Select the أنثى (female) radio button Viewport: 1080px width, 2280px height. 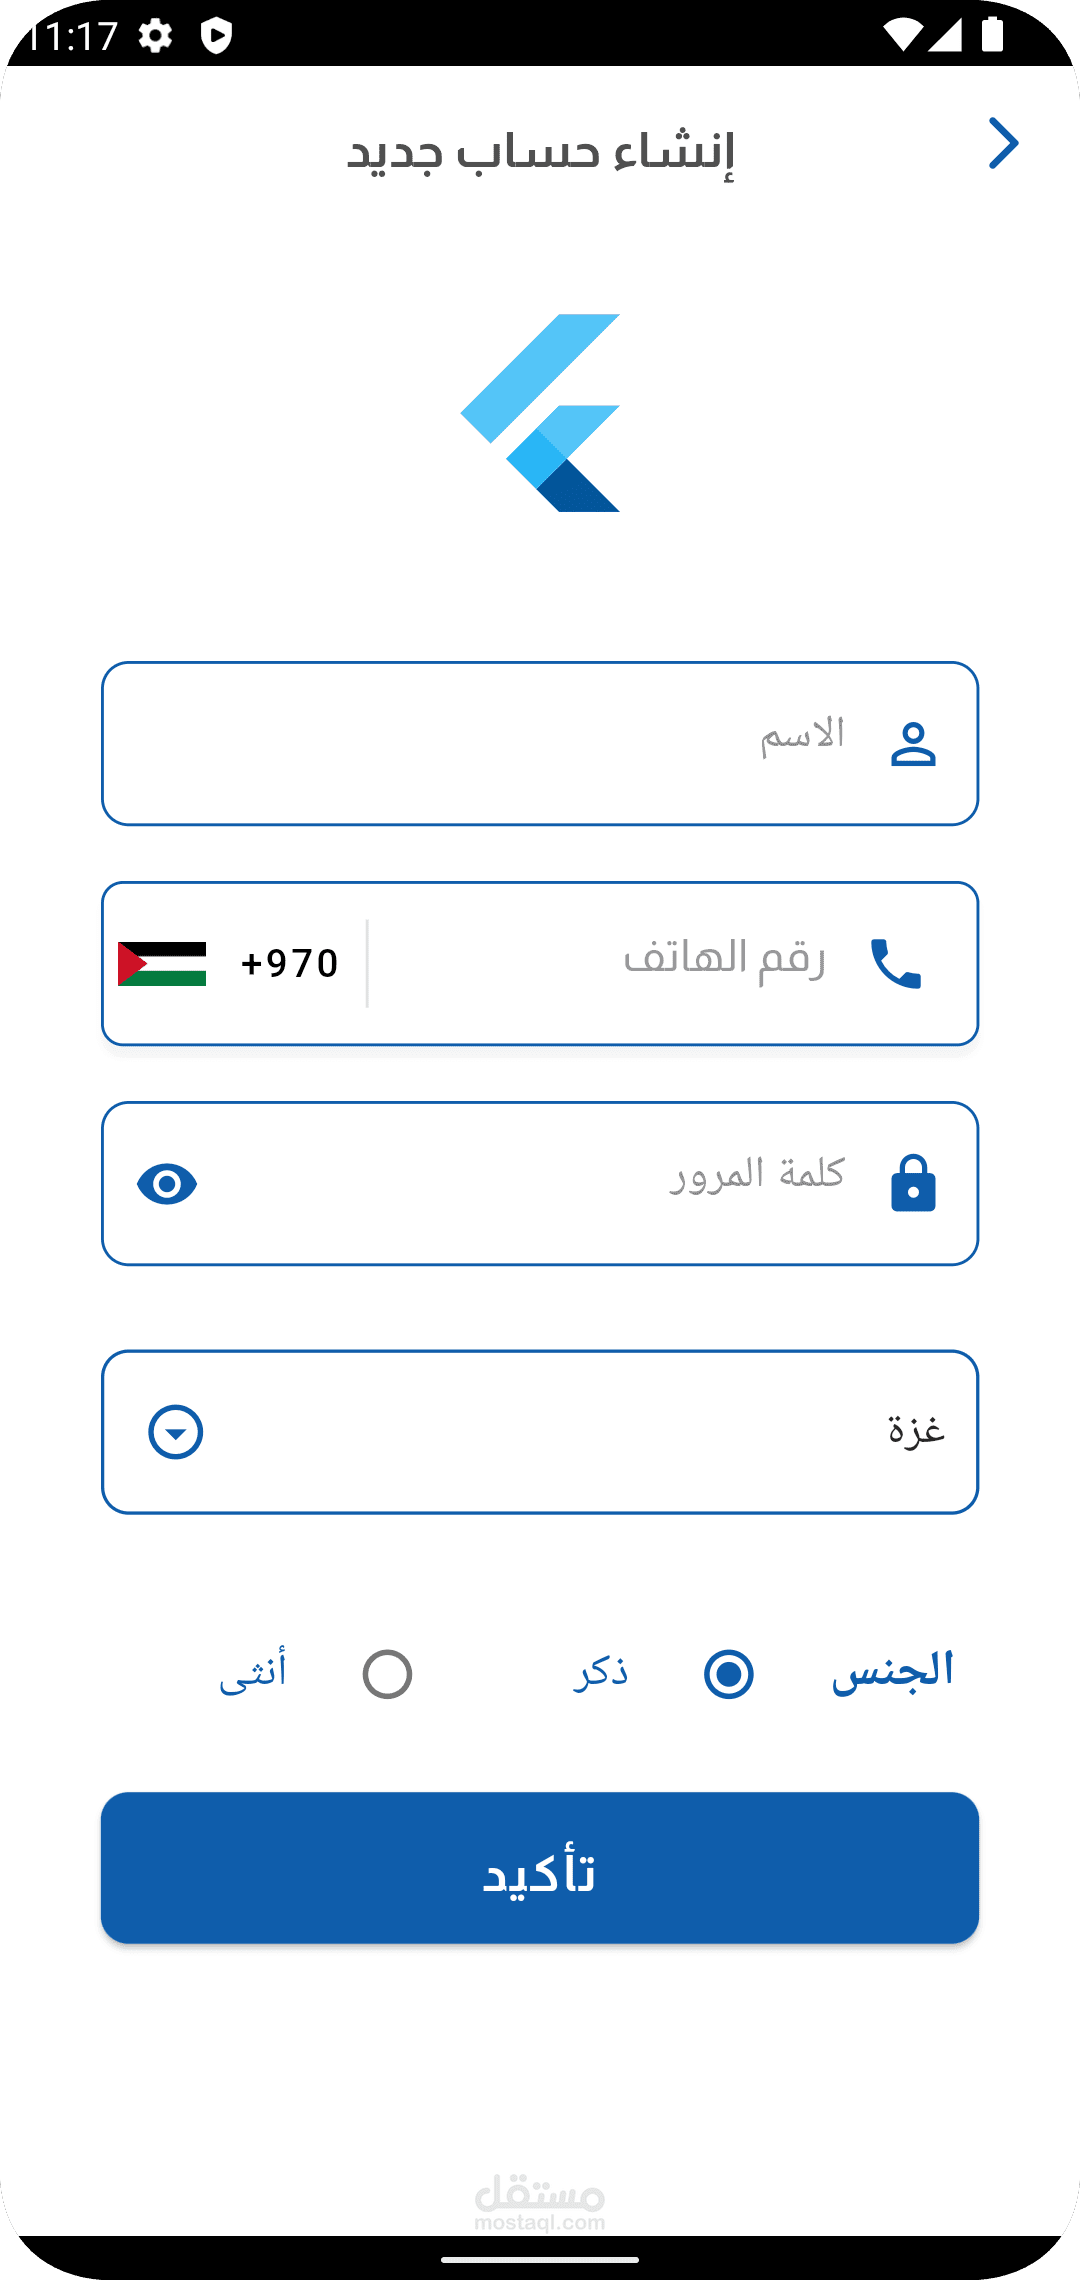click(387, 1674)
